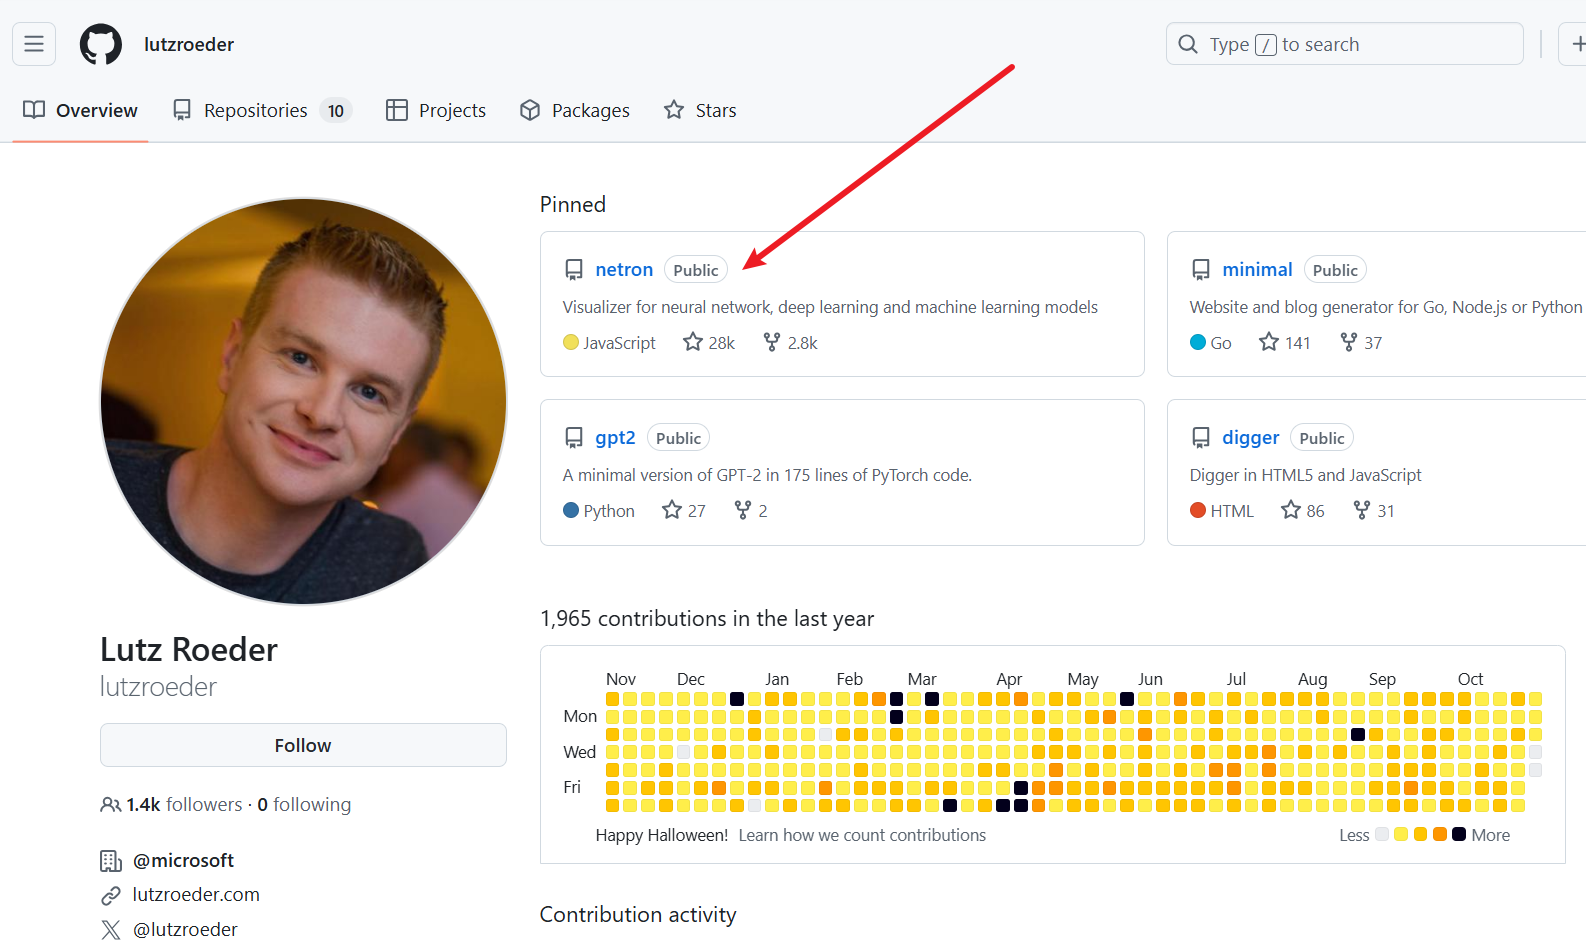Open the Packages tab
1586x941 pixels.
[575, 110]
